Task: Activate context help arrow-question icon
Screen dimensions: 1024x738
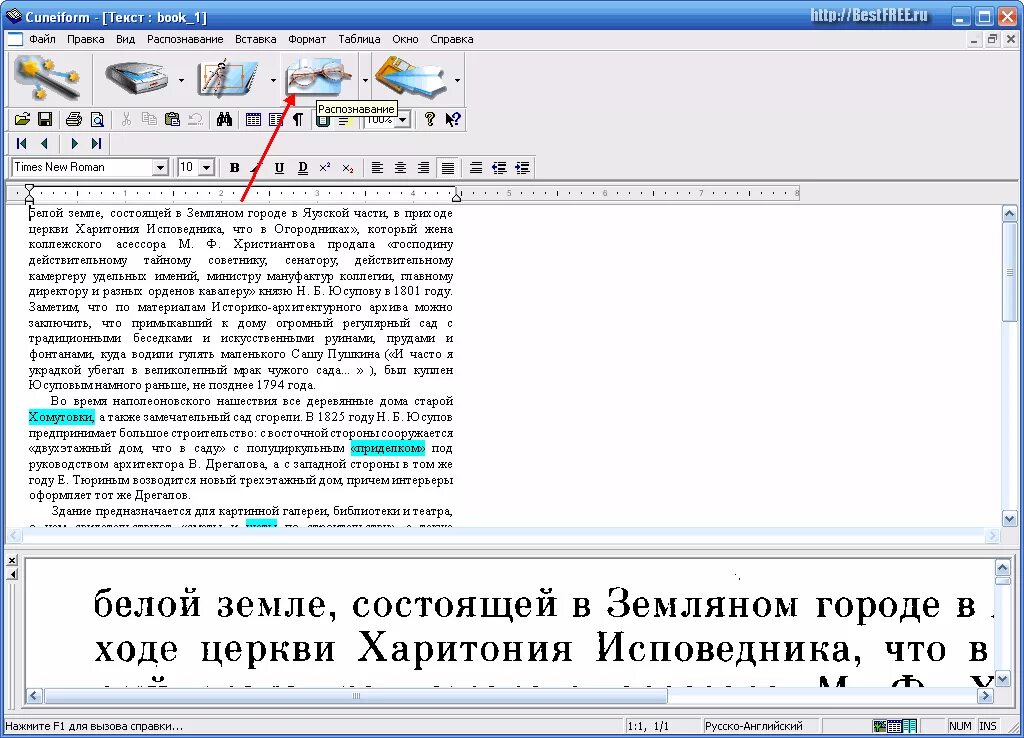Action: point(453,120)
